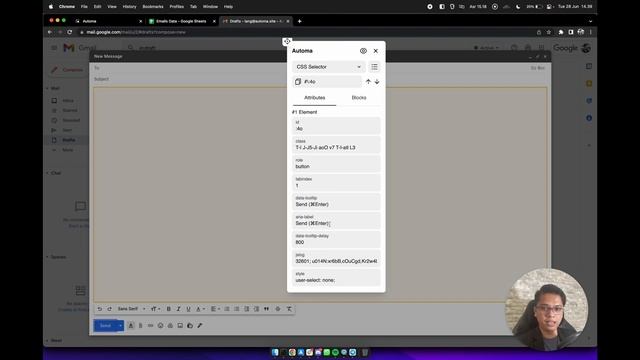
Task: Close the Automa element selector panel
Action: (376, 51)
